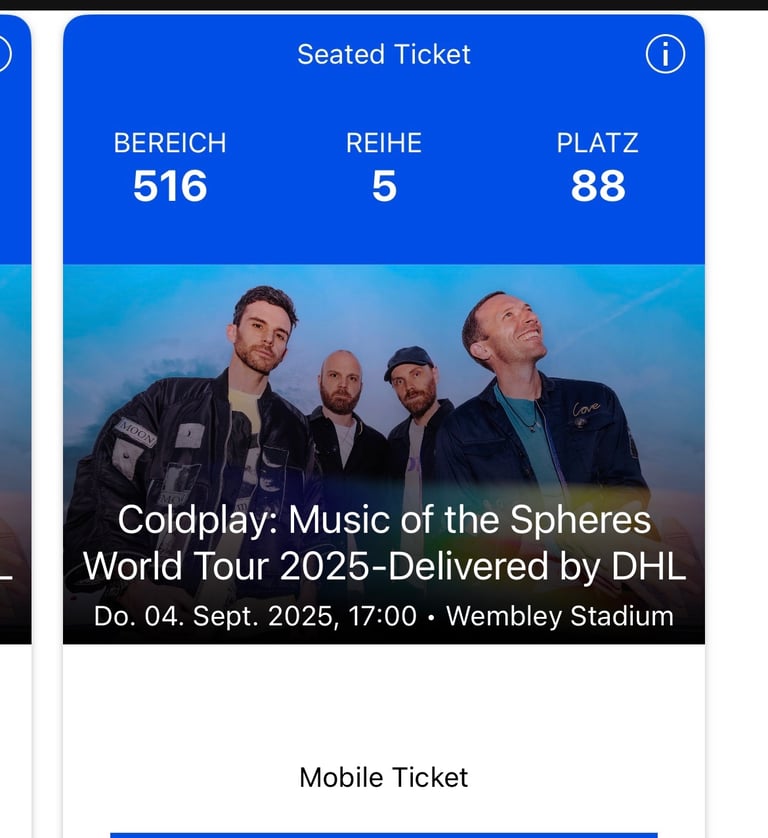This screenshot has width=768, height=838.
Task: Select the Seated Ticket header text
Action: 384,55
